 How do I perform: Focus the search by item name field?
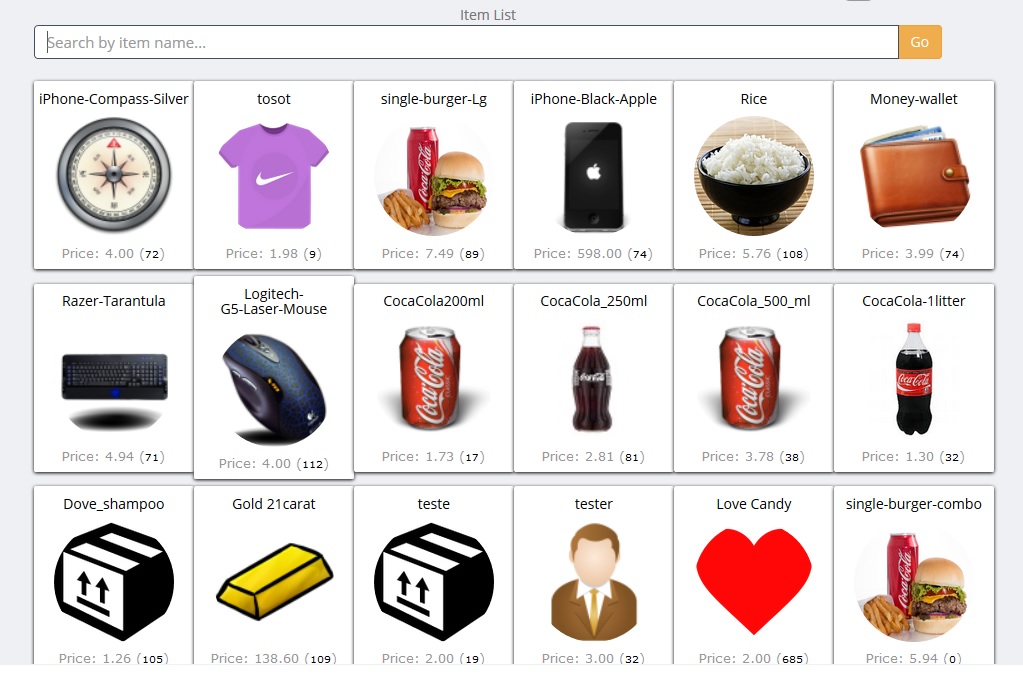tap(466, 42)
